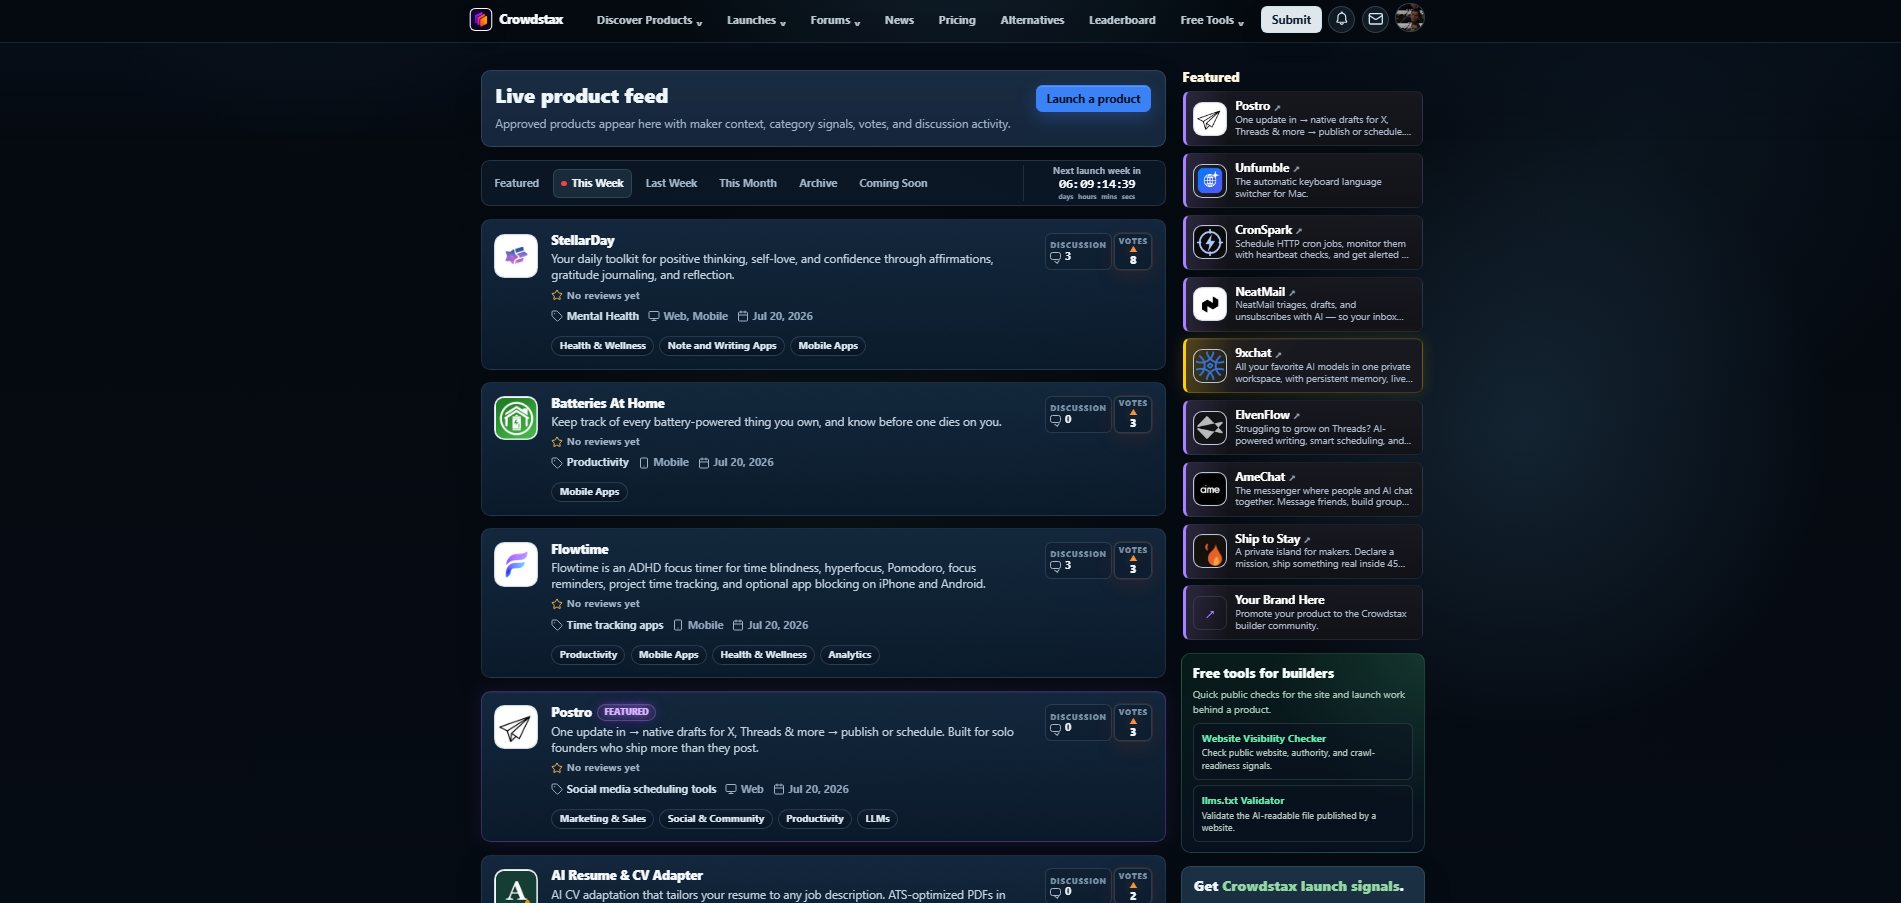Open the Coming Soon tab

tap(893, 183)
